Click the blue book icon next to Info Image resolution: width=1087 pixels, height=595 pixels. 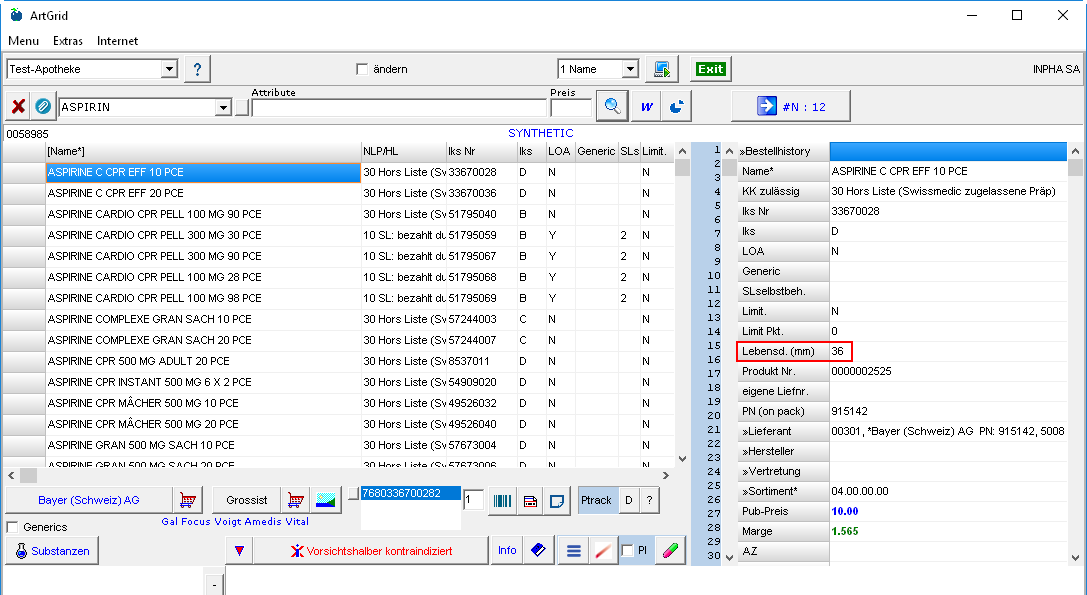(x=538, y=551)
